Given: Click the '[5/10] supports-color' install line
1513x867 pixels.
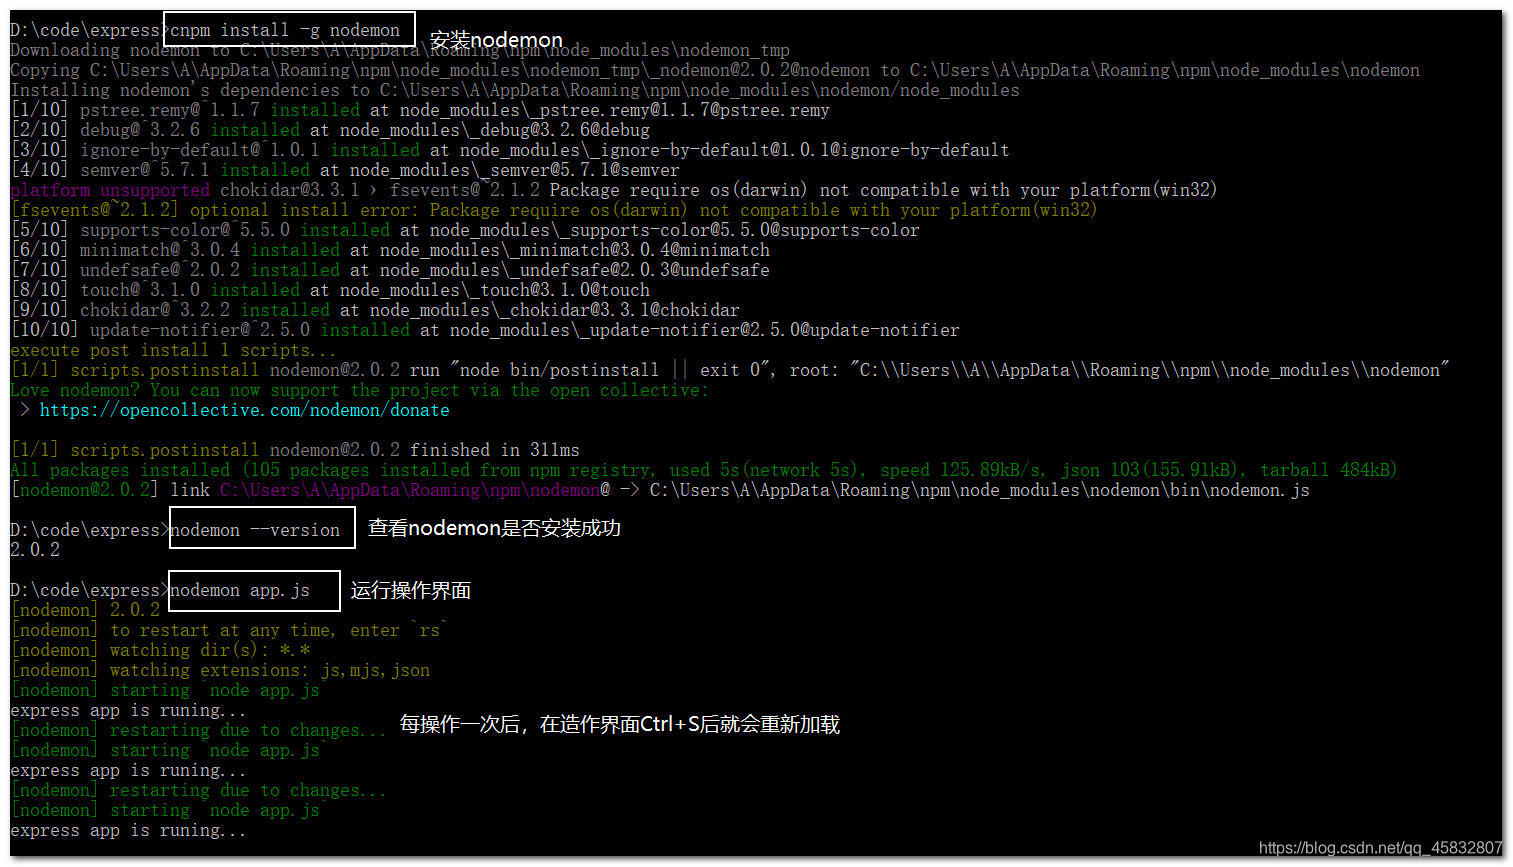Looking at the screenshot, I should tap(465, 230).
